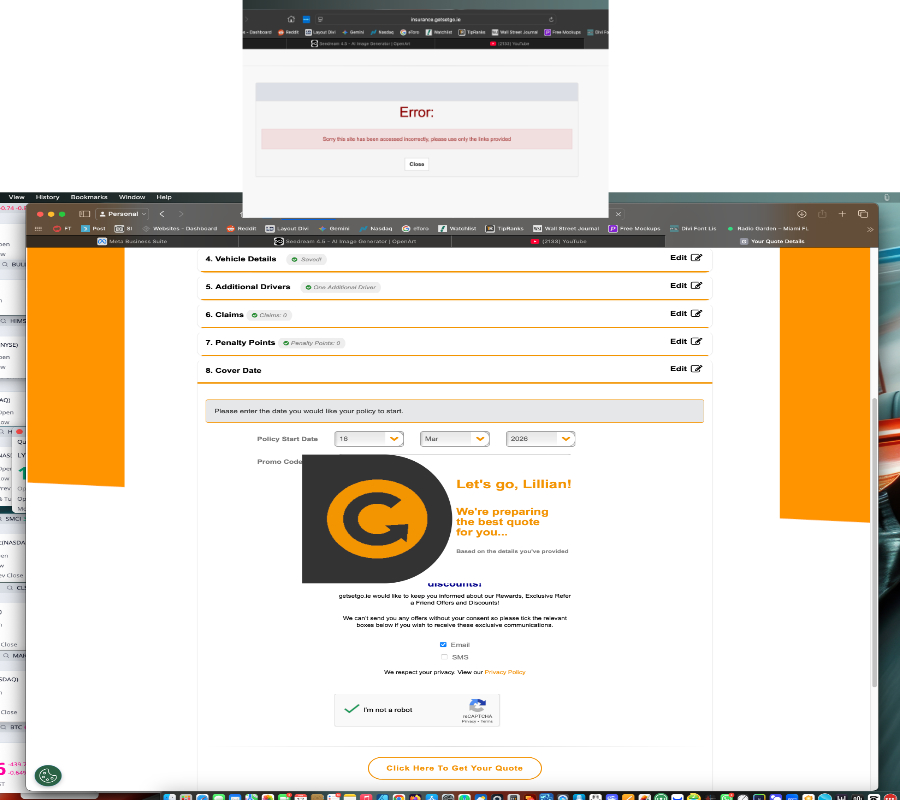Image resolution: width=900 pixels, height=800 pixels.
Task: Go back with the left chevron
Action: click(x=162, y=214)
